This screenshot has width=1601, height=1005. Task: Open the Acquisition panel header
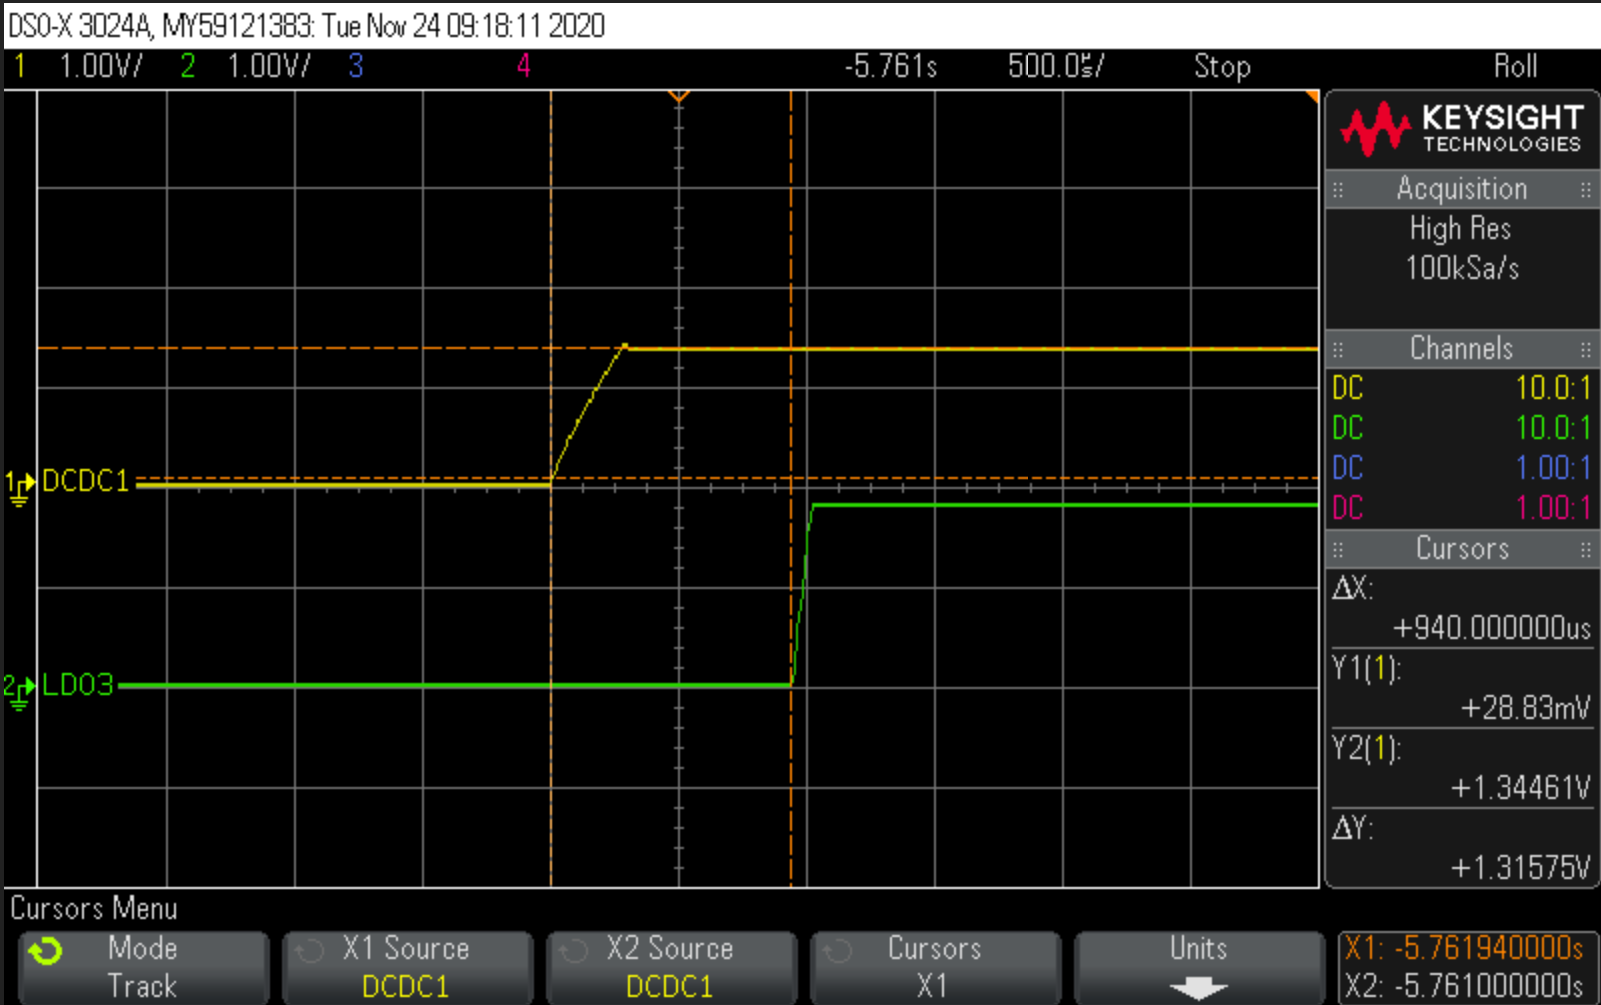[1462, 189]
